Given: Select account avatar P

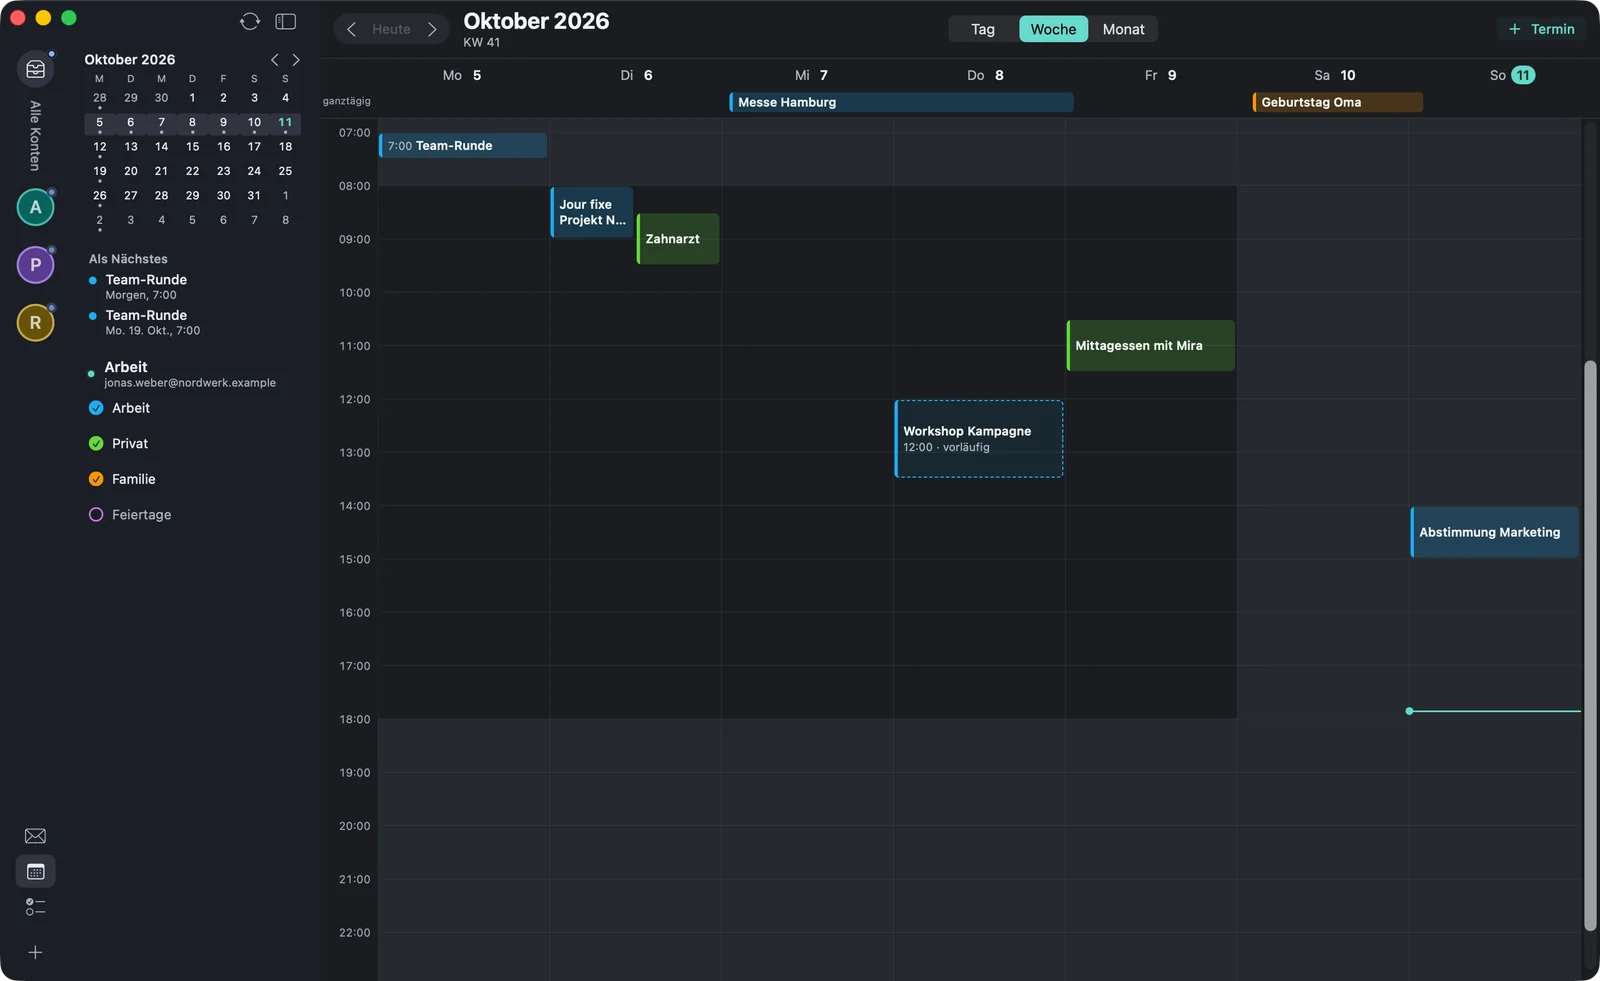Looking at the screenshot, I should (x=36, y=265).
